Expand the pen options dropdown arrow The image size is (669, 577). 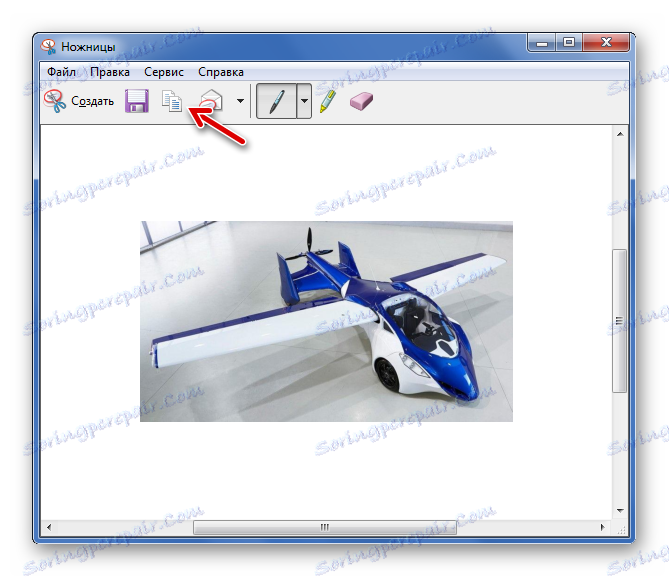[x=304, y=101]
